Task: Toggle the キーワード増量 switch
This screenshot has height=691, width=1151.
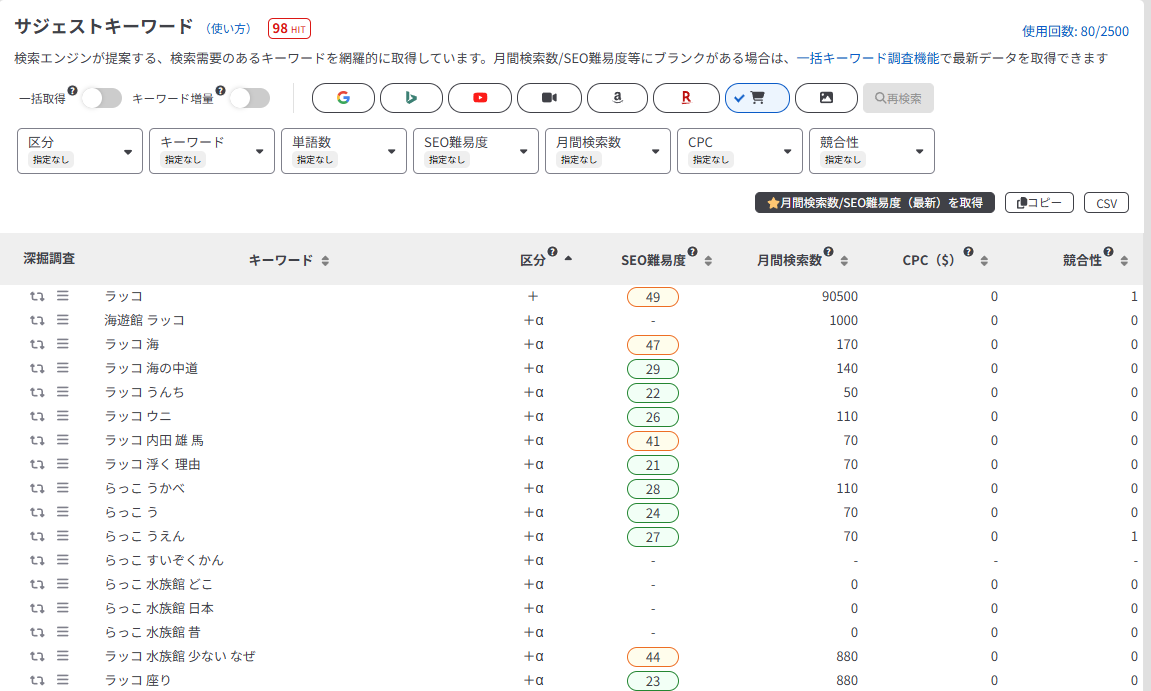Action: pos(249,98)
